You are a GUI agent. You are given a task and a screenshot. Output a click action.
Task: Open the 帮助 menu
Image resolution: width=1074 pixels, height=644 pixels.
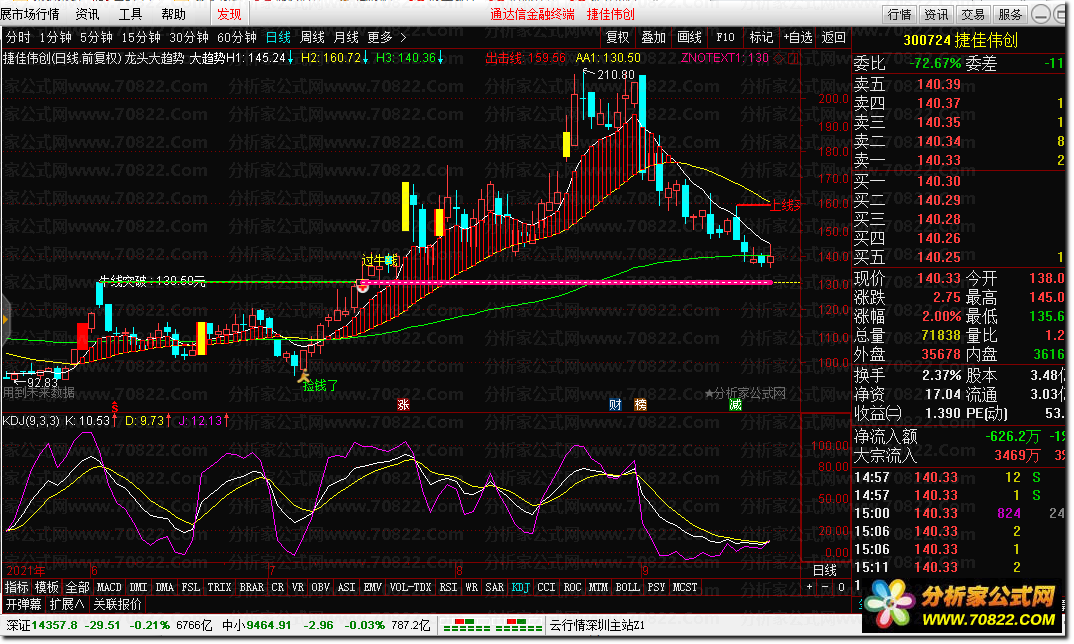point(173,14)
